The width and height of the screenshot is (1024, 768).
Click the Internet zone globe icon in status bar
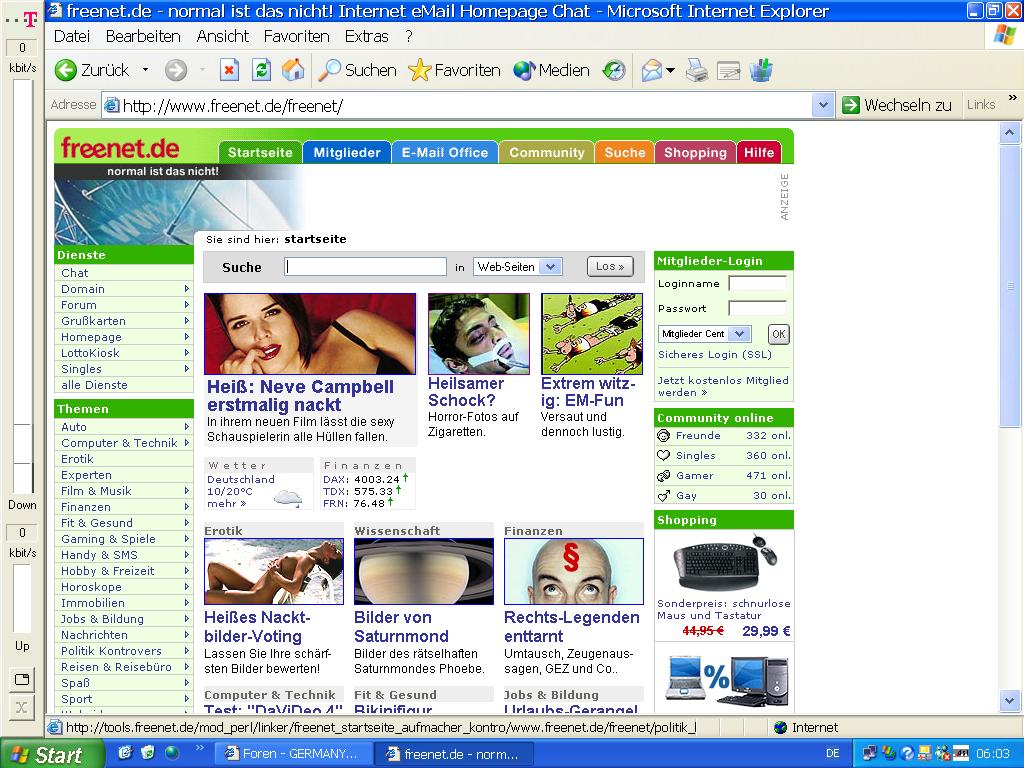click(x=780, y=728)
